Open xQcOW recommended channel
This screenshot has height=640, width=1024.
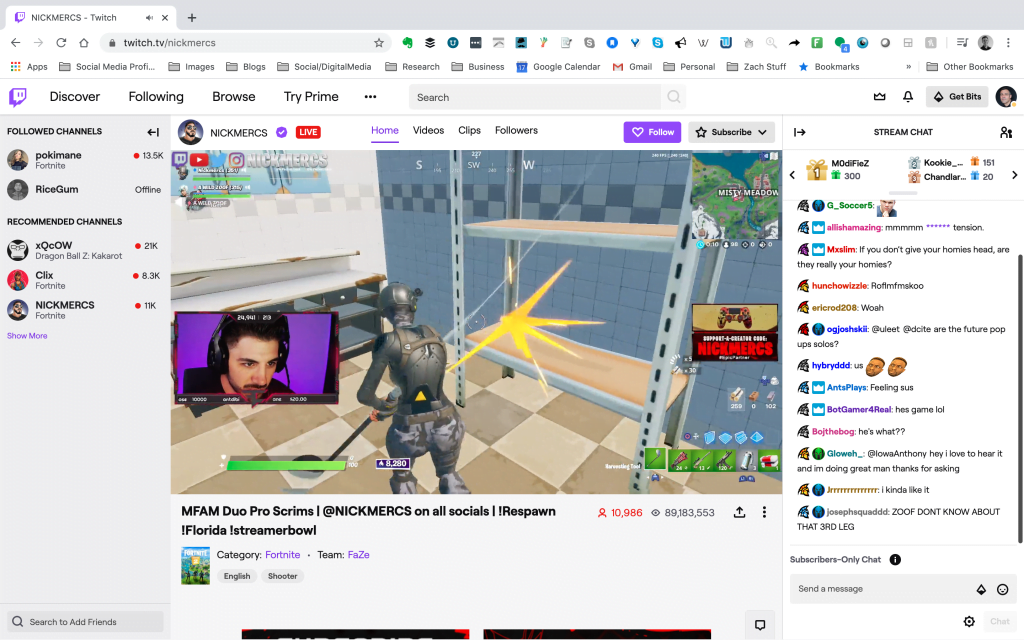click(85, 250)
